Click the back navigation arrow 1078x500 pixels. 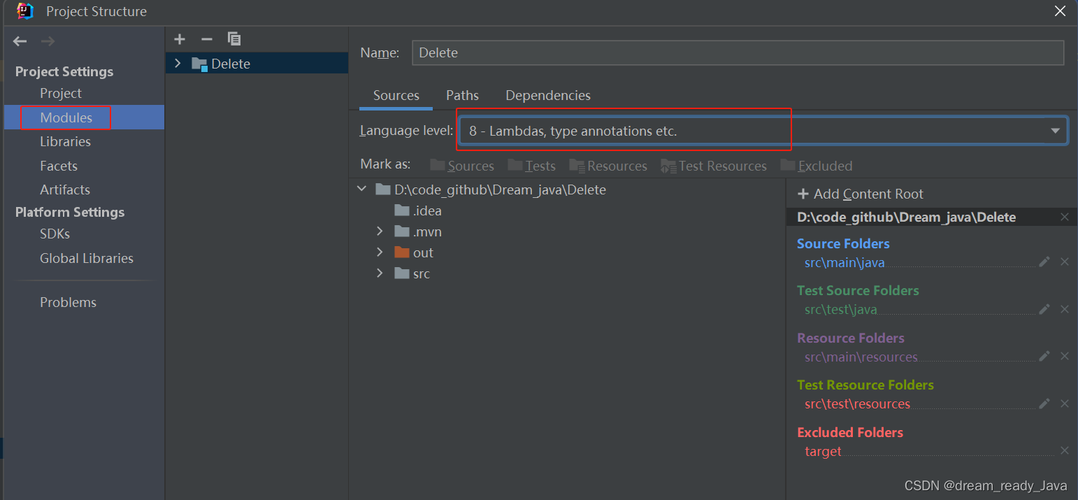click(x=20, y=41)
